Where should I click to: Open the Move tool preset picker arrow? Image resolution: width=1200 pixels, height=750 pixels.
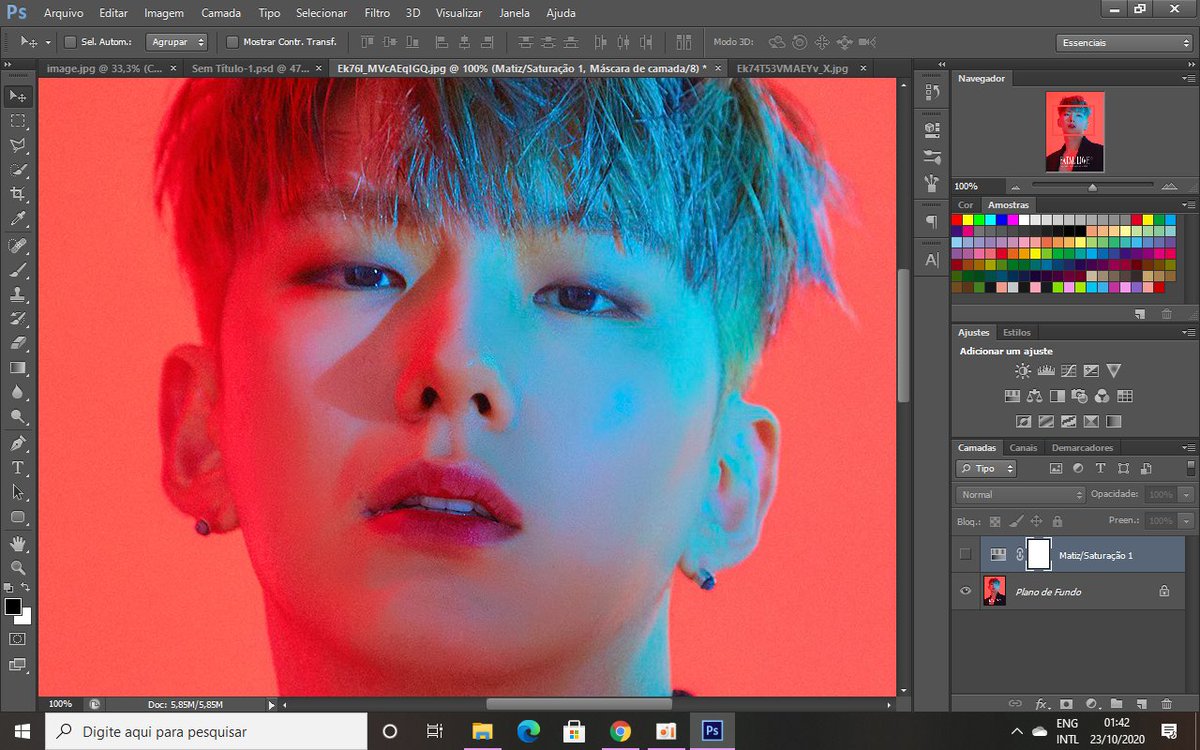point(48,42)
